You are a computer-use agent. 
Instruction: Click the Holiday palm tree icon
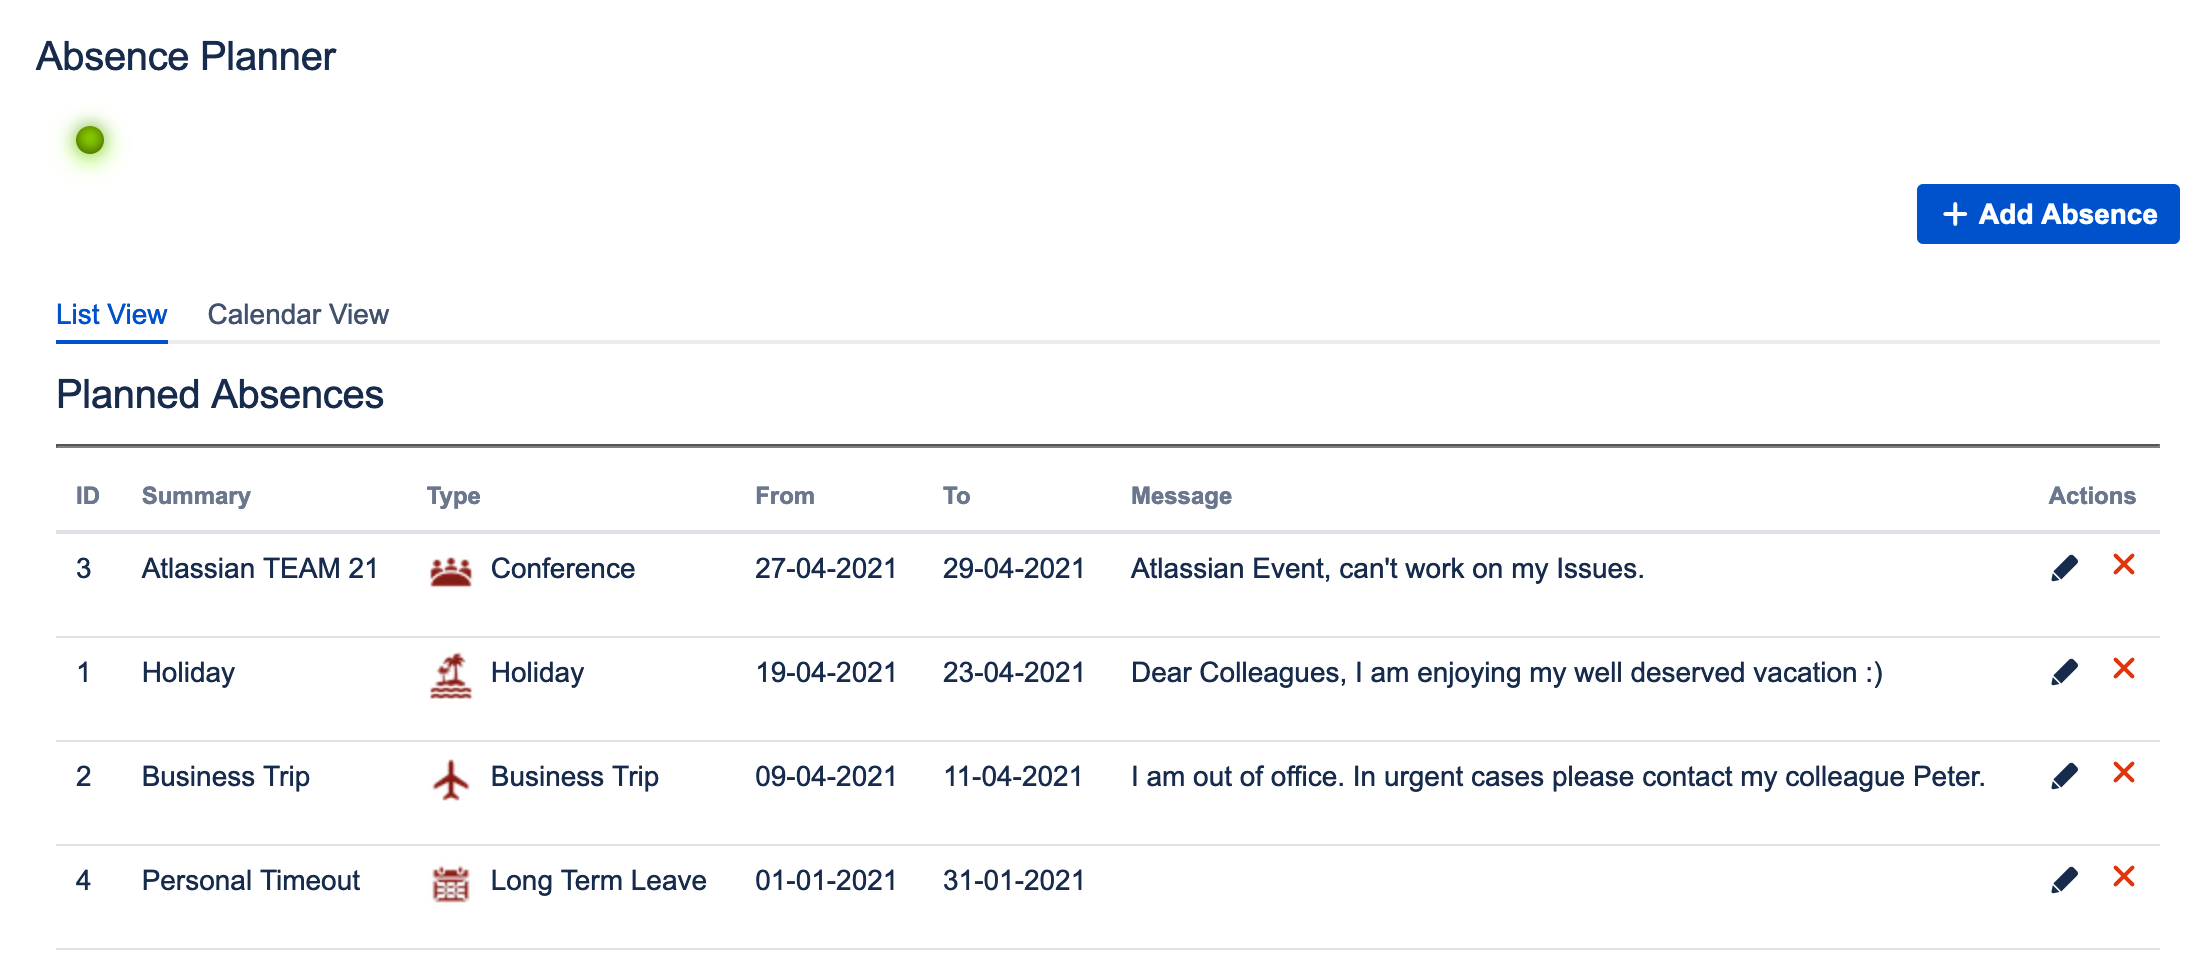[451, 675]
